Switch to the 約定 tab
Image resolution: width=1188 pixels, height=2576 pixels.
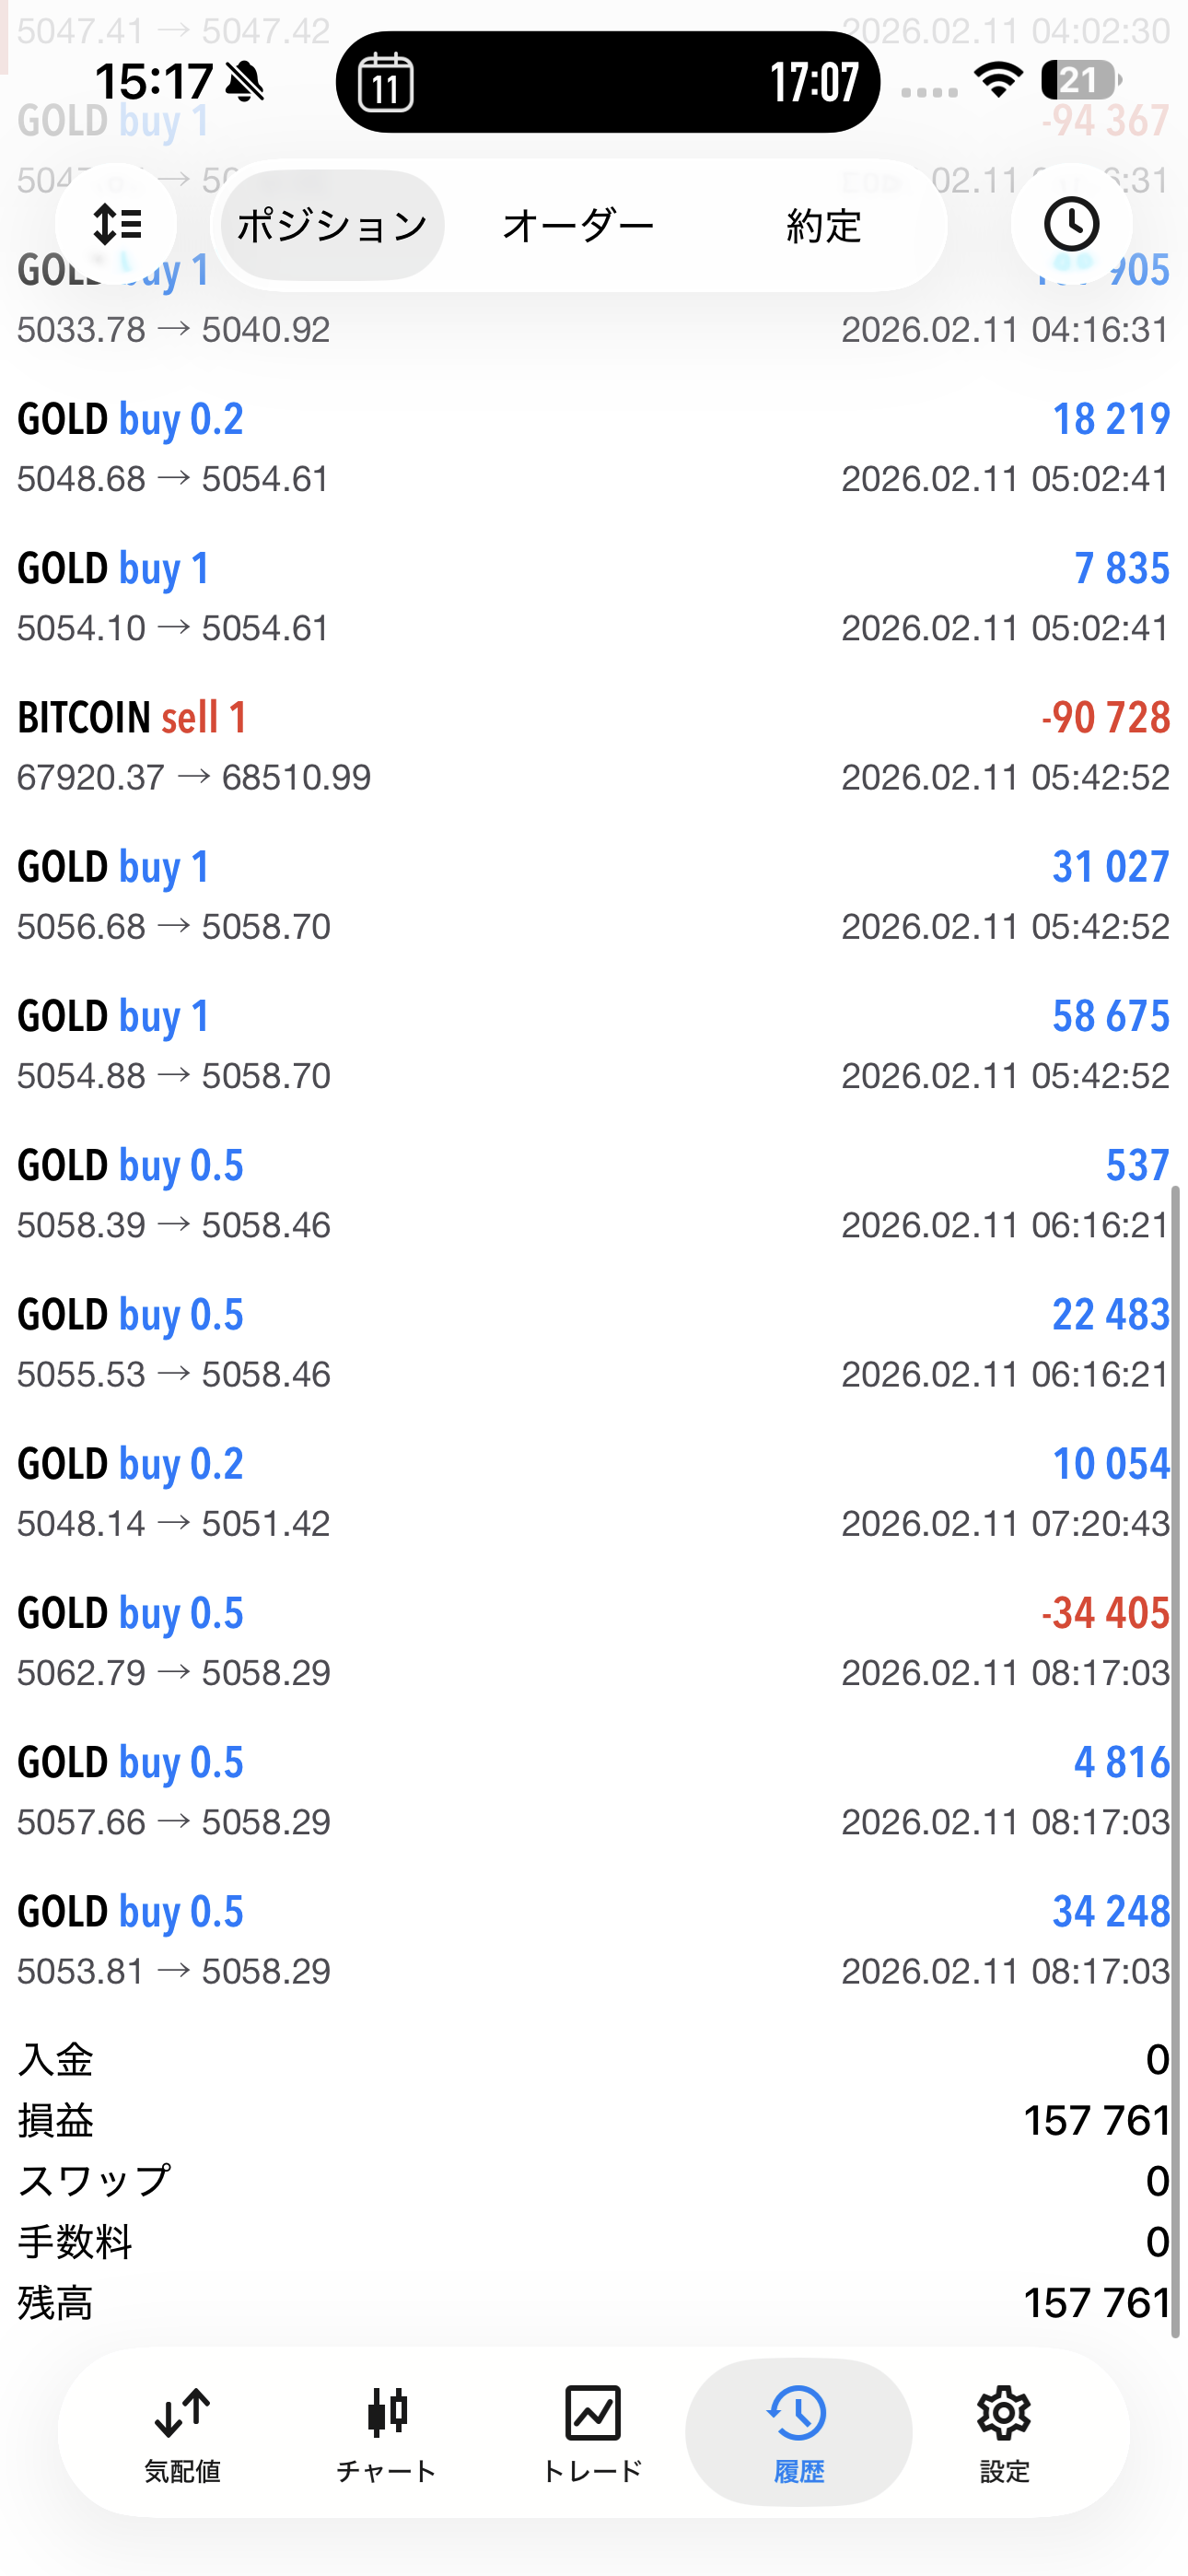pyautogui.click(x=823, y=226)
